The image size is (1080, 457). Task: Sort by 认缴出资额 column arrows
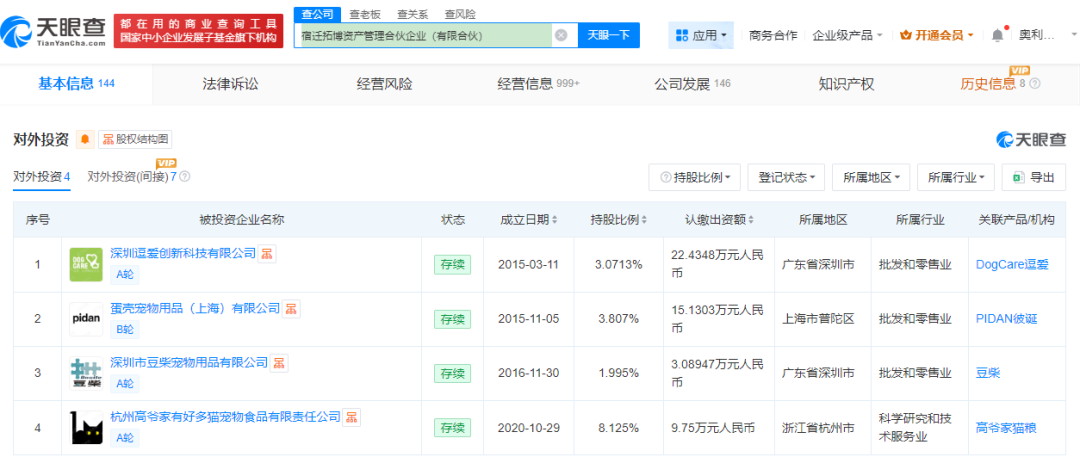[x=750, y=220]
